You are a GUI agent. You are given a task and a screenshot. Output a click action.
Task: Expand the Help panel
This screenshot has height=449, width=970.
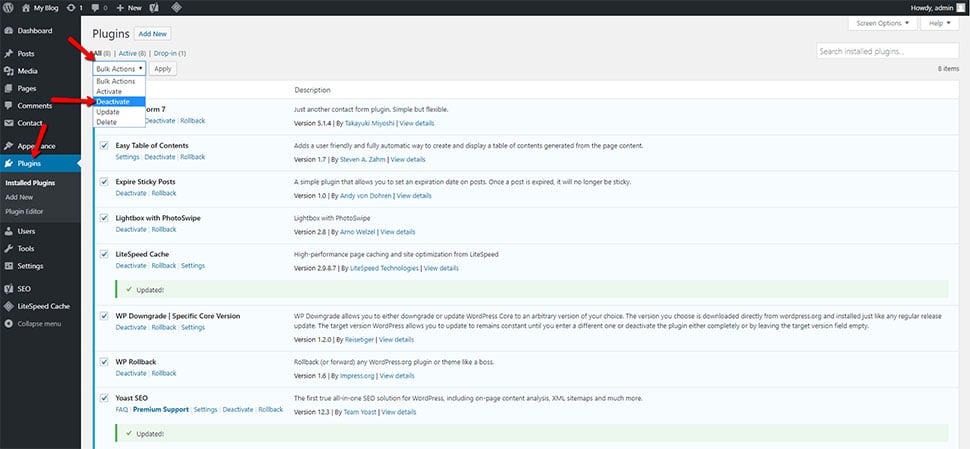click(940, 24)
